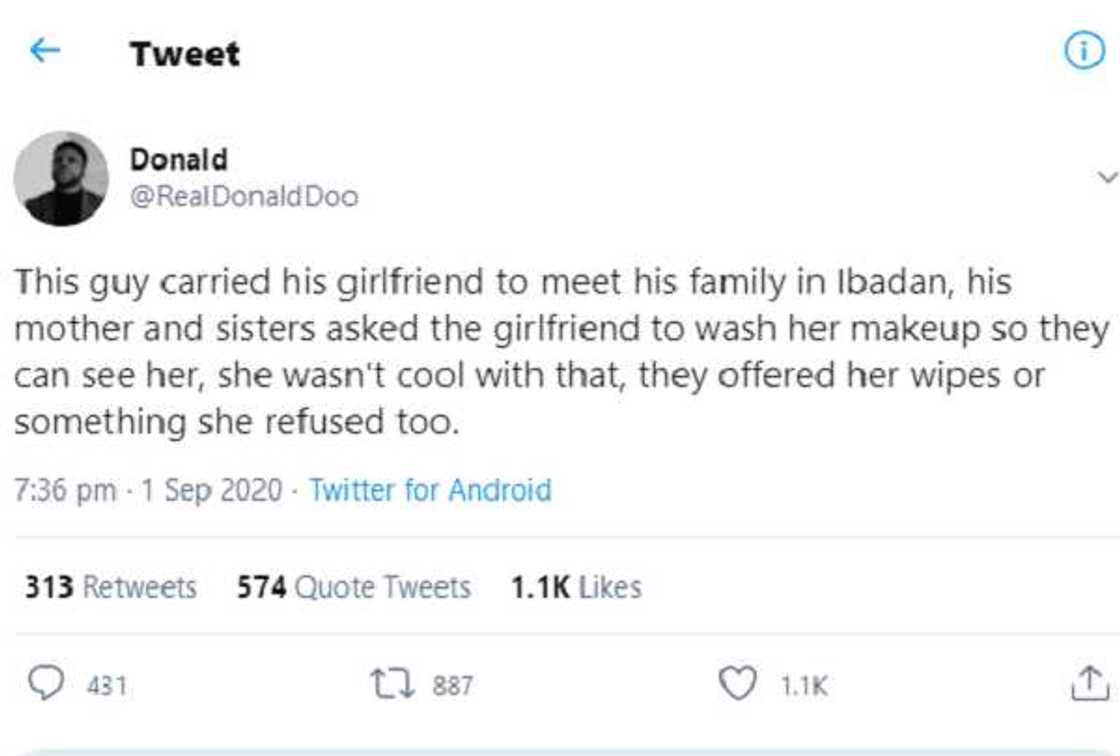Click the "7:36 pm" timestamp
Viewport: 1120px width, 756px height.
(x=64, y=490)
